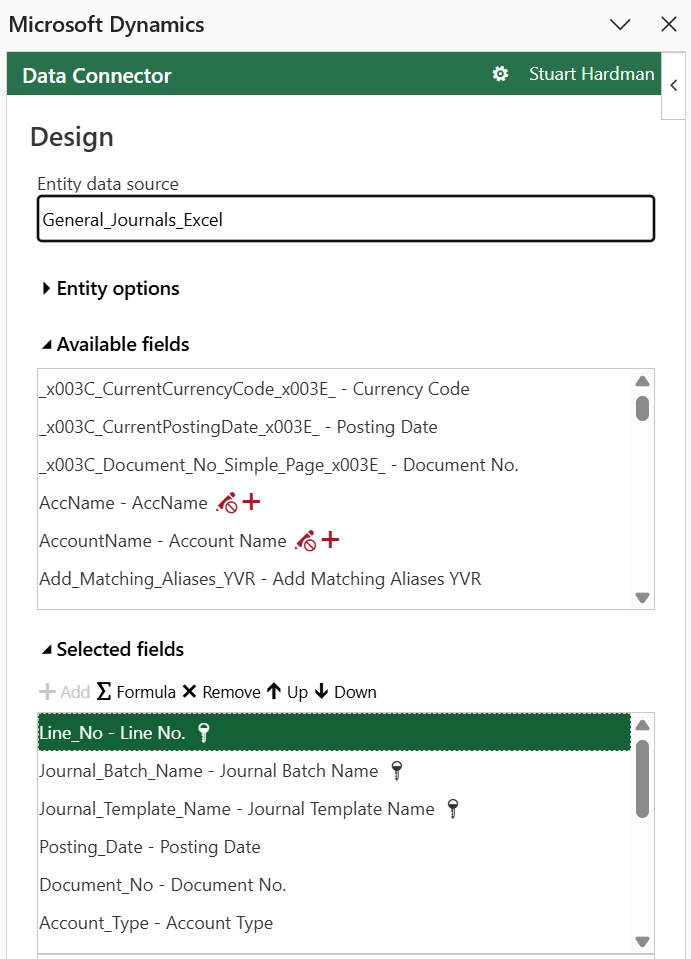Screen dimensions: 691x959
Task: Click the edit icon next to AccName
Action: (x=225, y=502)
